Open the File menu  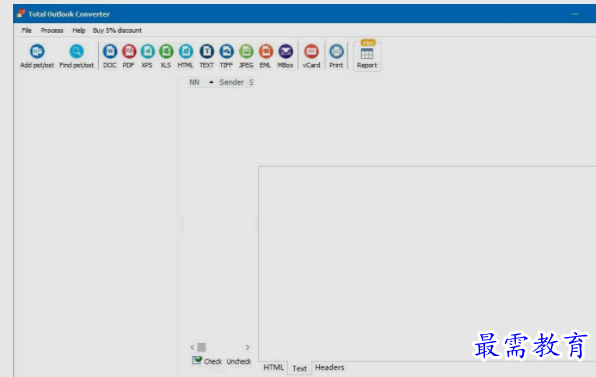point(27,30)
